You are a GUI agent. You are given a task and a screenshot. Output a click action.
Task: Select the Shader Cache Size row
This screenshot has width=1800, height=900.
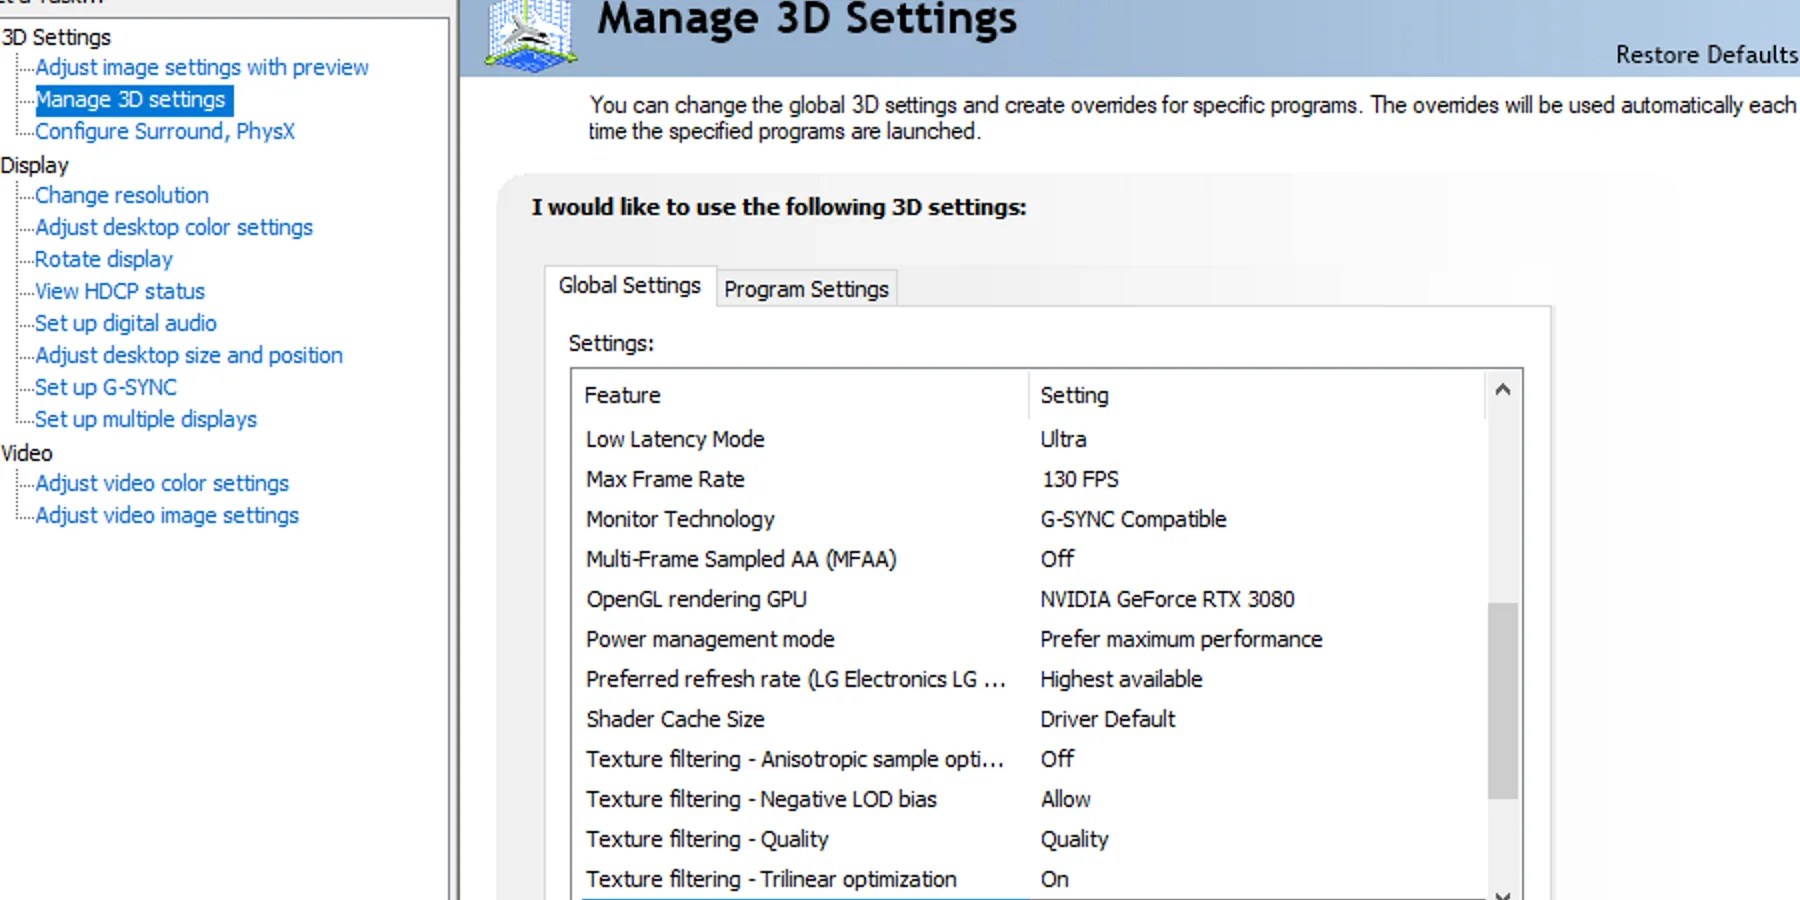pyautogui.click(x=675, y=720)
